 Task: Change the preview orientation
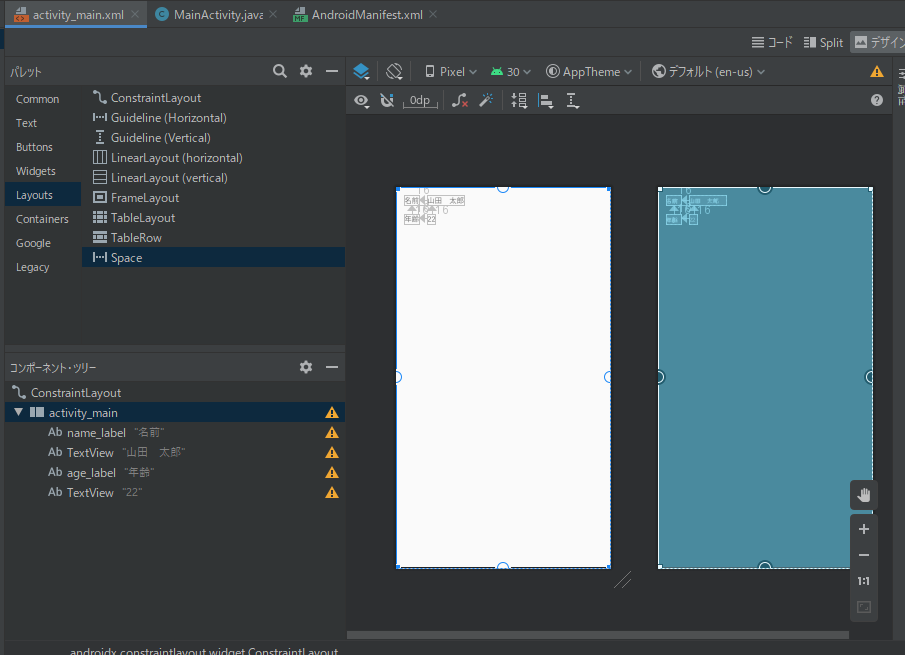coord(394,72)
